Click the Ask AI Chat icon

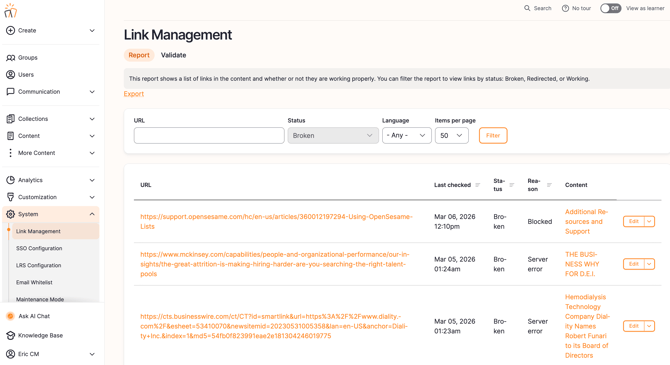pos(10,316)
